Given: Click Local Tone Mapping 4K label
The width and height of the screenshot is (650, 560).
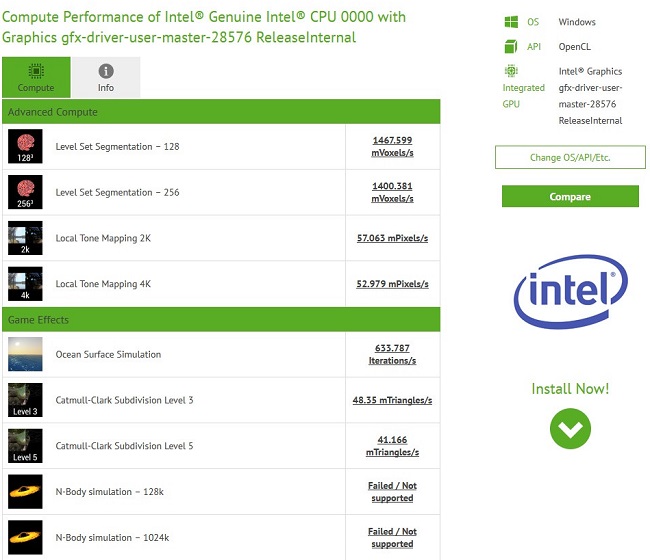Looking at the screenshot, I should tap(103, 284).
